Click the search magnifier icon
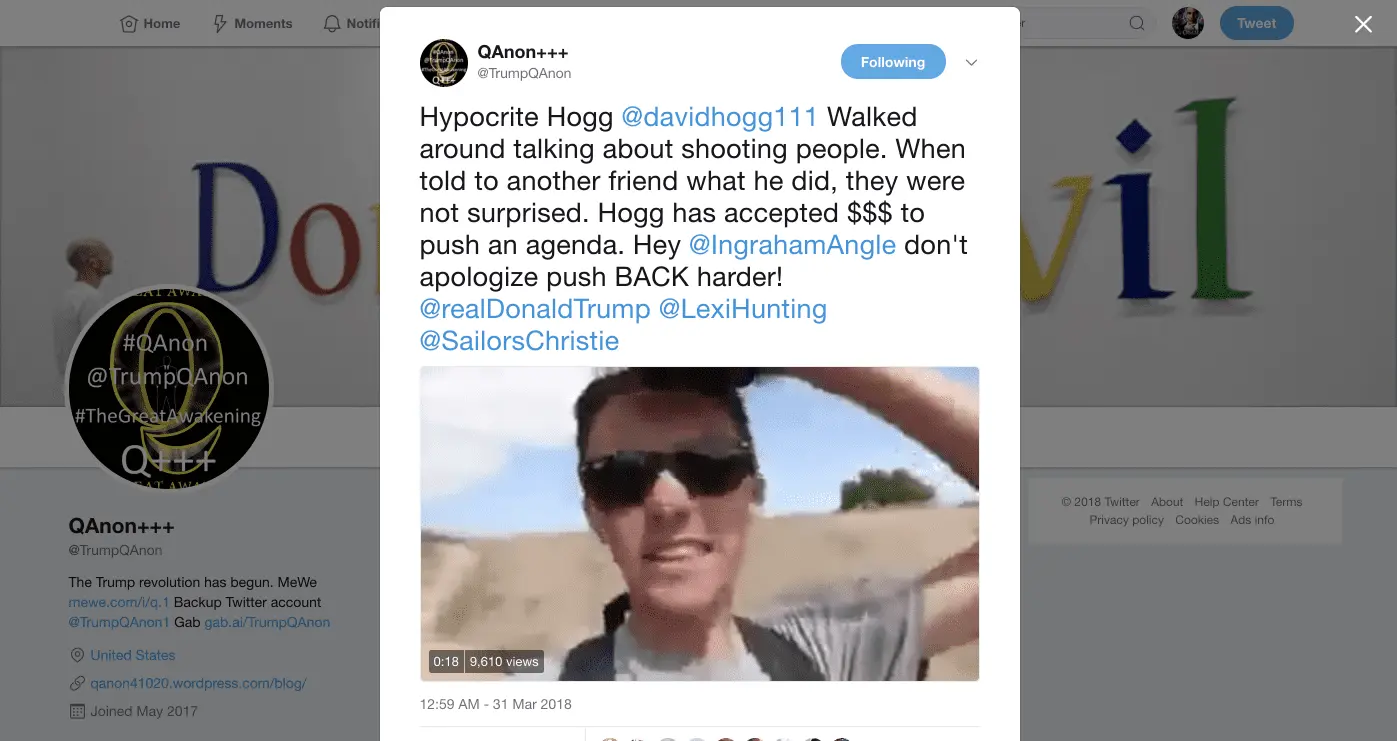 click(1137, 24)
